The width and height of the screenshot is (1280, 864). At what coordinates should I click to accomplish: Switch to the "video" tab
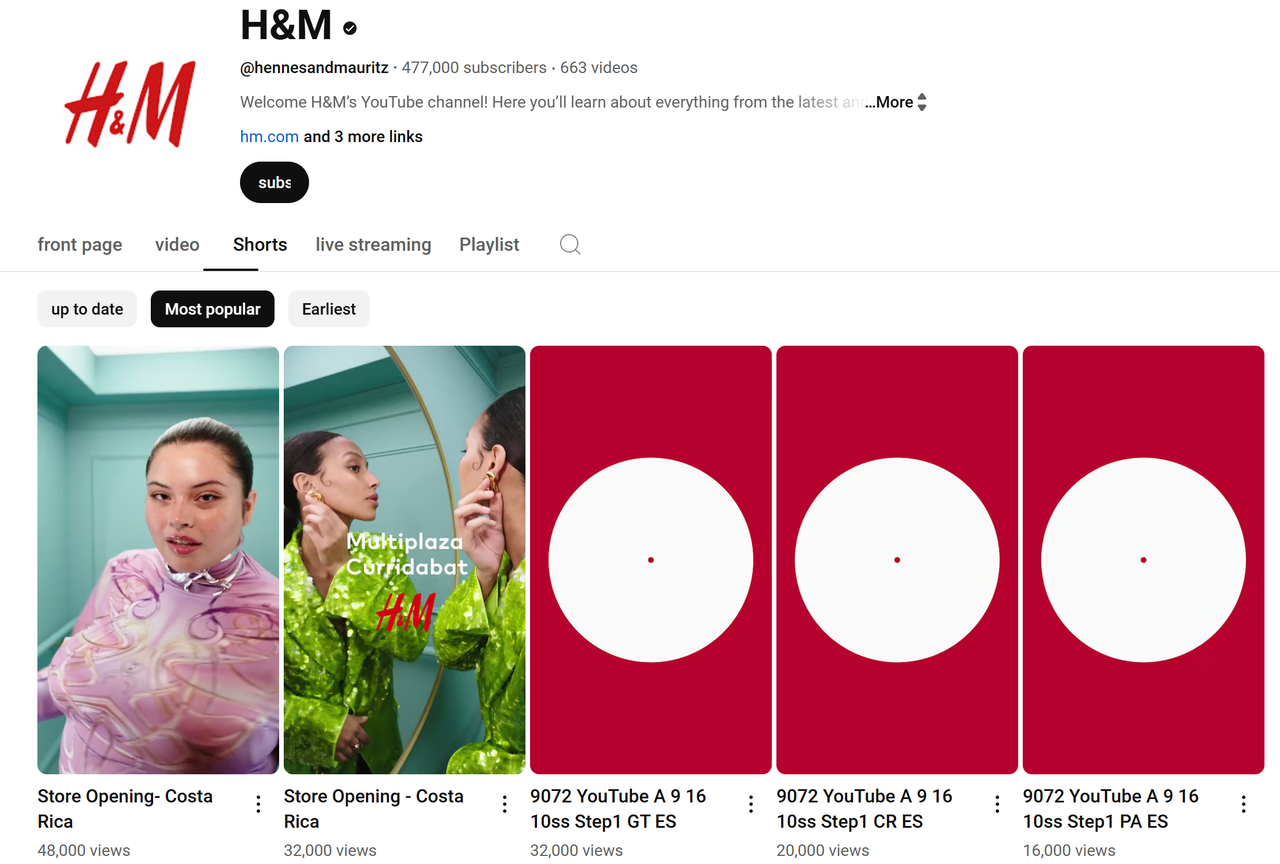[x=177, y=244]
